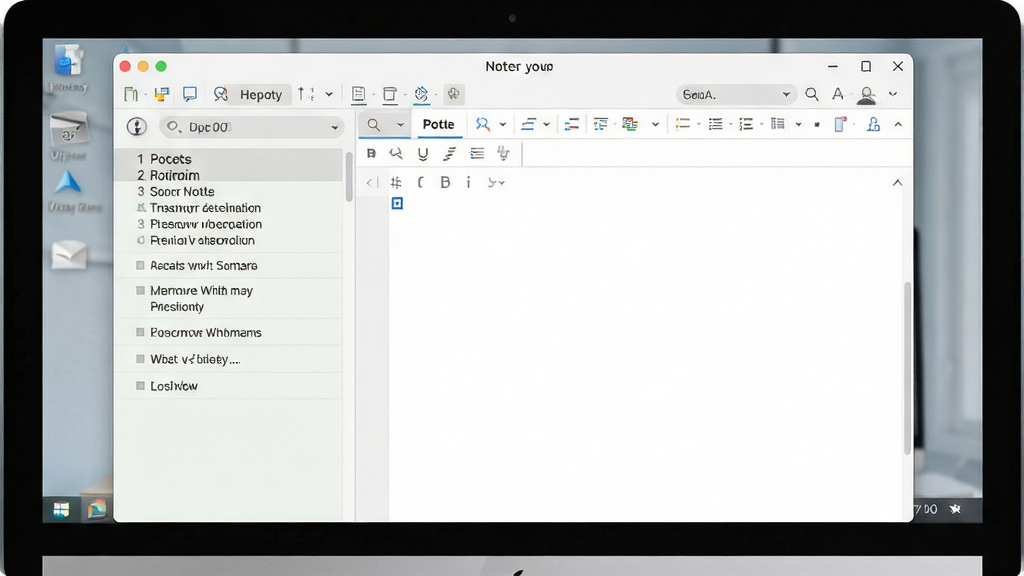Image resolution: width=1024 pixels, height=576 pixels.
Task: Click the round info icon beside the Dpt 00 field
Action: (136, 127)
